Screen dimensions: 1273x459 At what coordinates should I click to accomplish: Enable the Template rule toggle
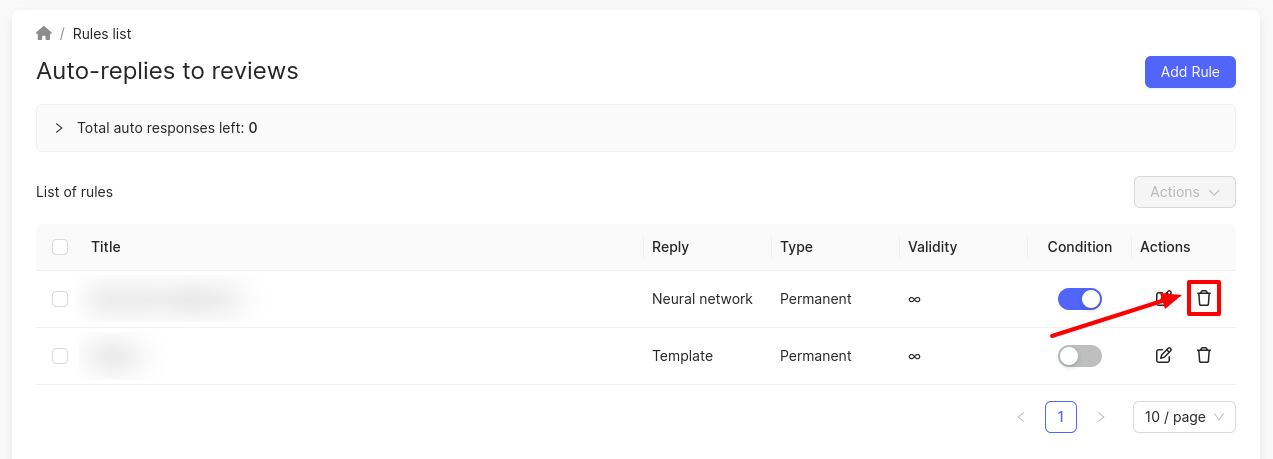[1079, 355]
